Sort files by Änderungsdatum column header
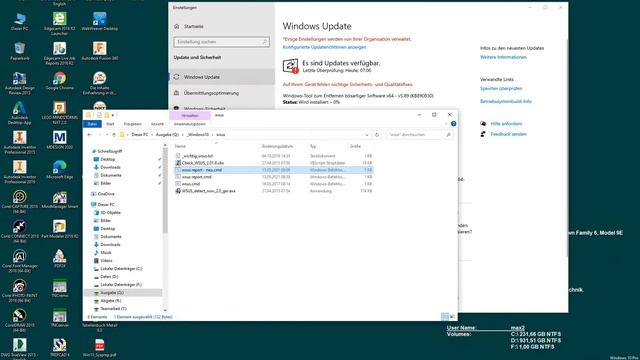 pos(277,146)
